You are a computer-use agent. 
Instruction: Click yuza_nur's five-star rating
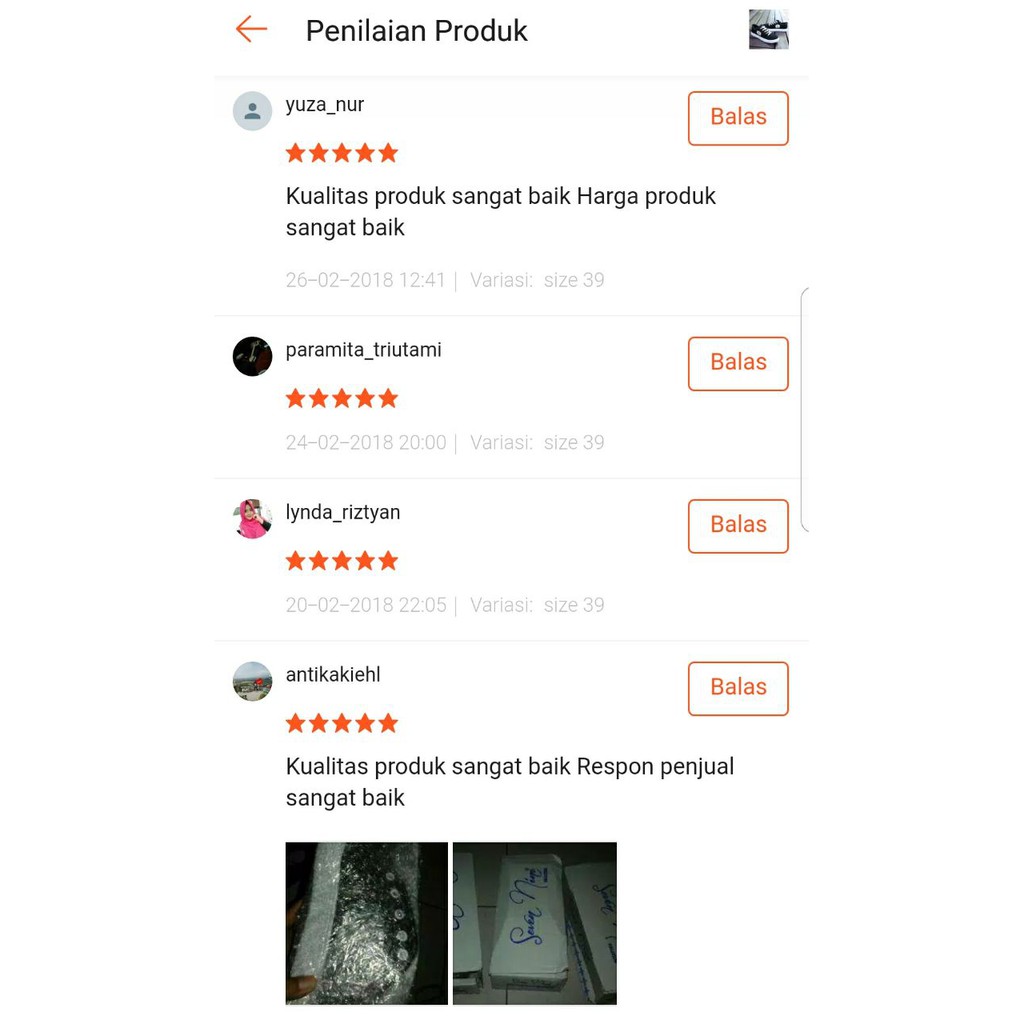click(342, 153)
